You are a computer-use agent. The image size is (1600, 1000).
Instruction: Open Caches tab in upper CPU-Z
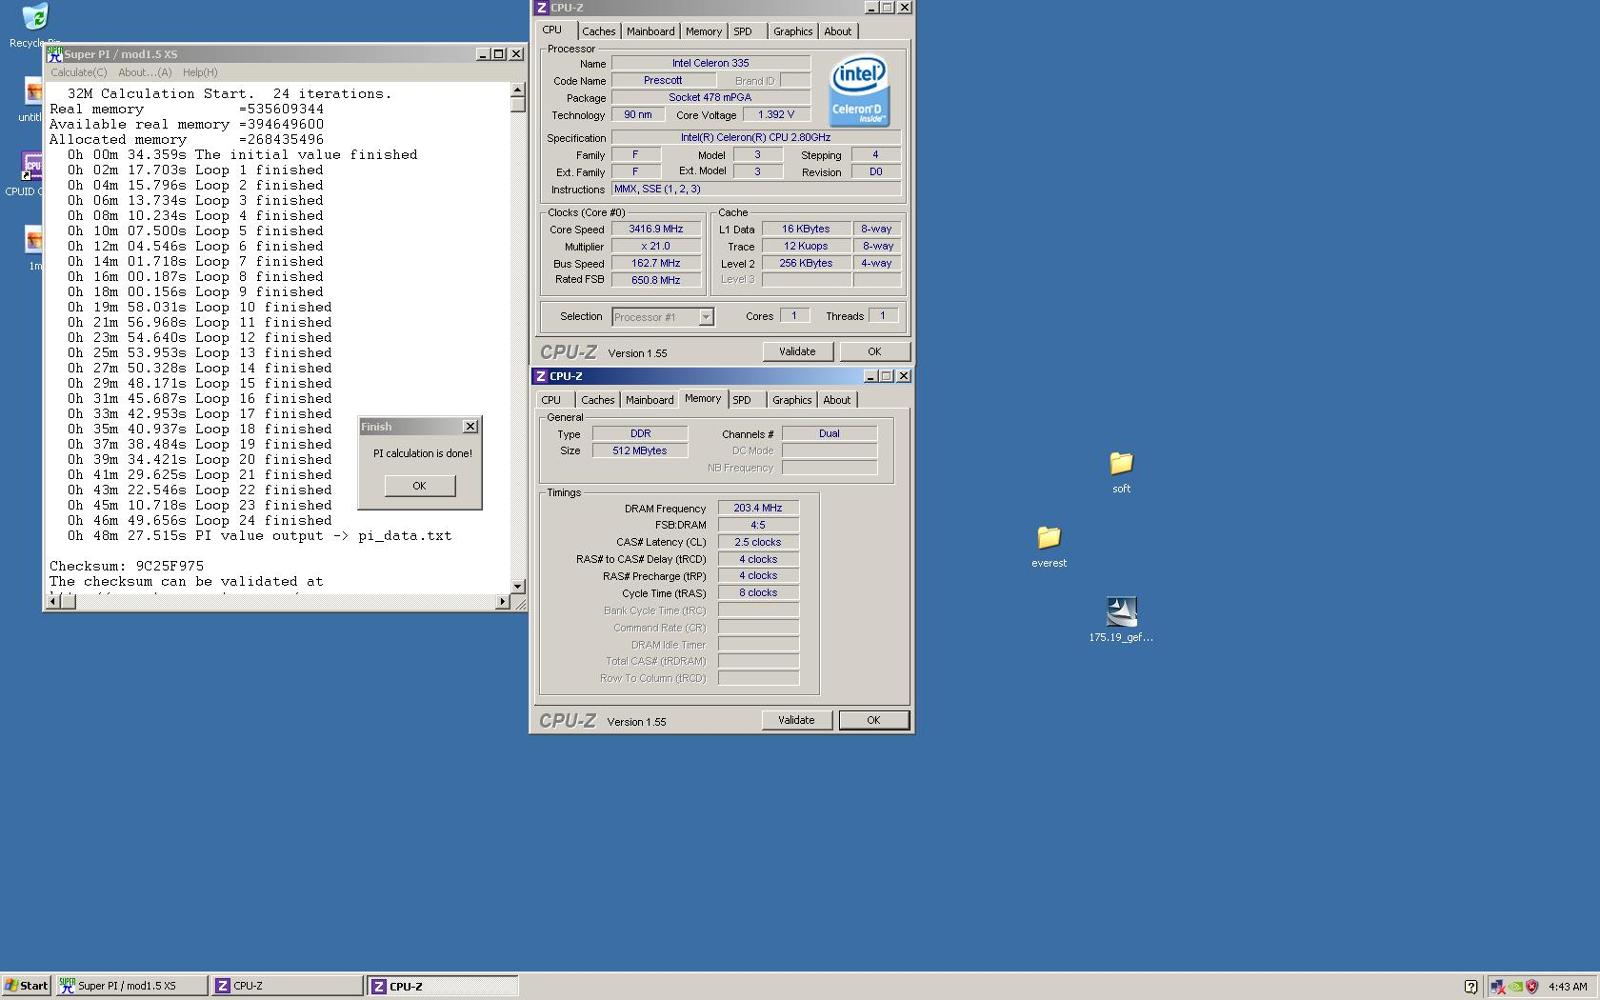599,32
